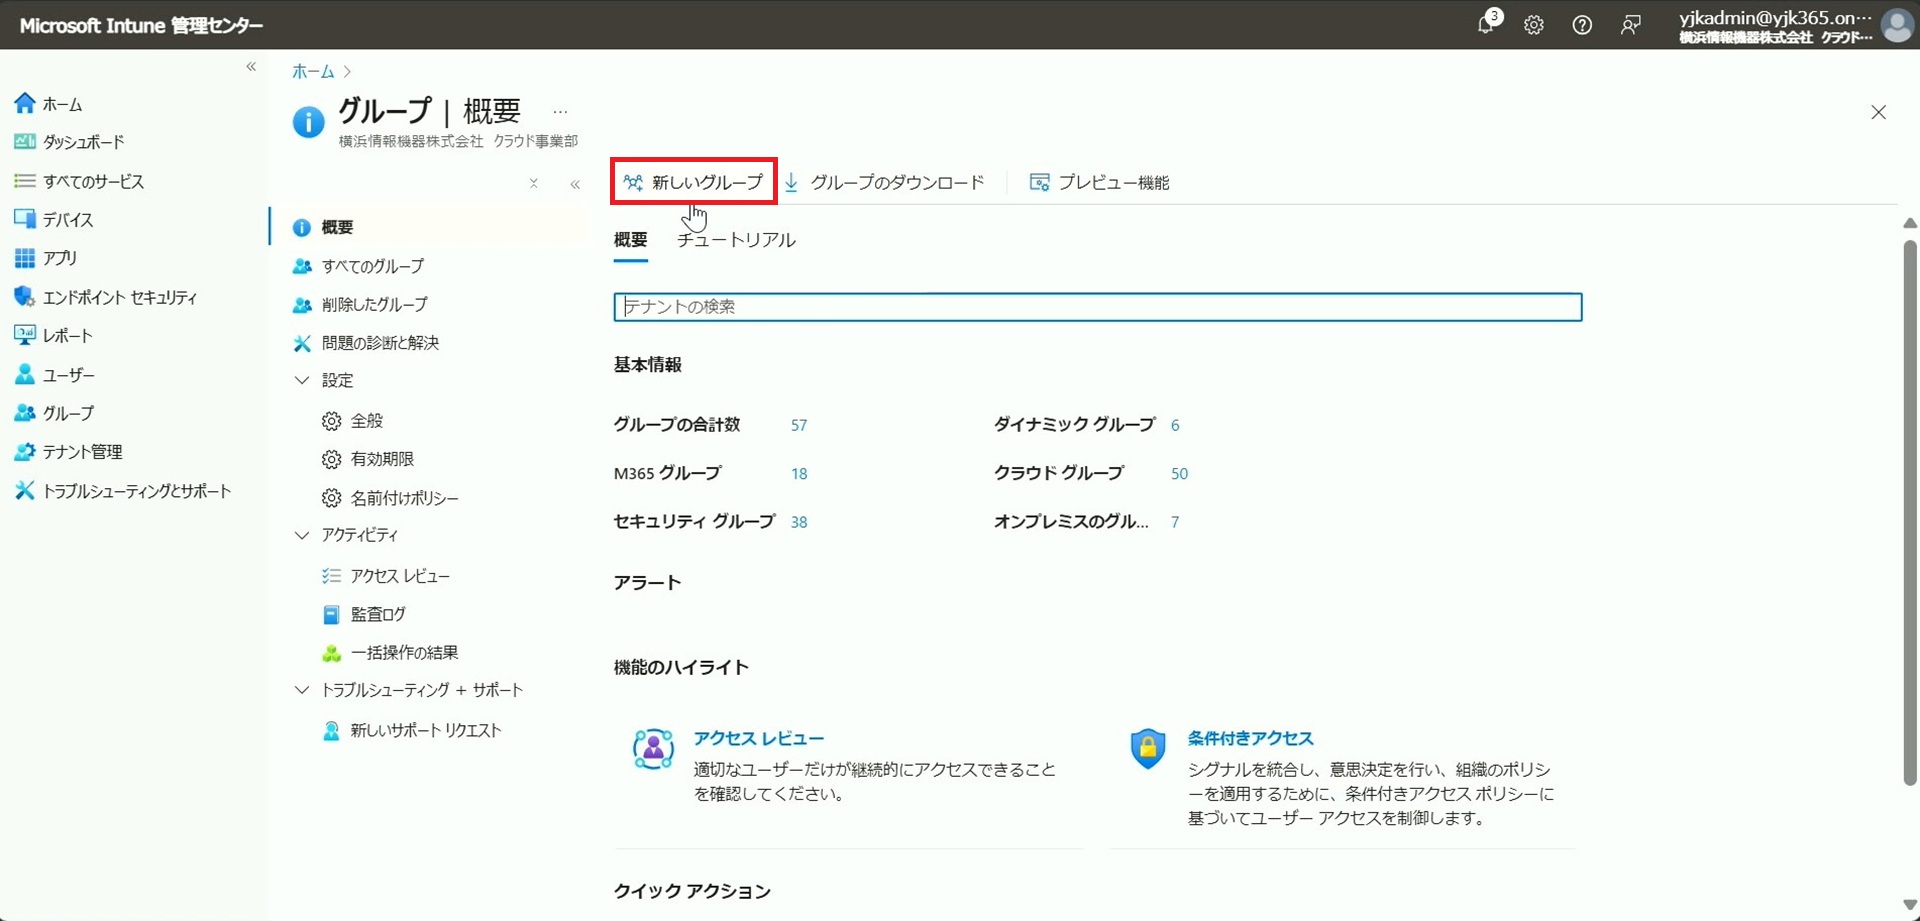Image resolution: width=1920 pixels, height=921 pixels.
Task: Close the グループ blade
Action: (x=1878, y=112)
